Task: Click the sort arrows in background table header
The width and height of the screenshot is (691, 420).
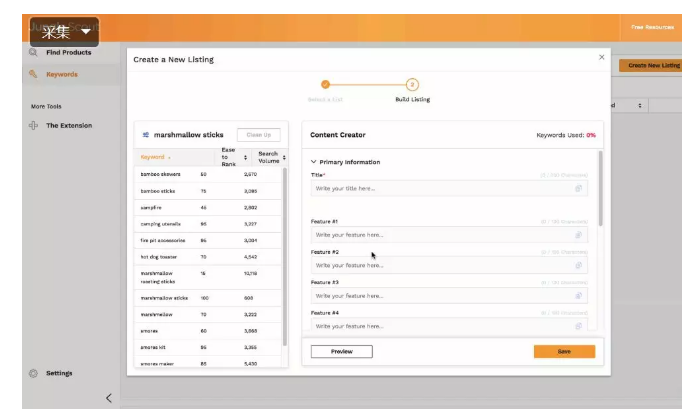Action: (640, 106)
